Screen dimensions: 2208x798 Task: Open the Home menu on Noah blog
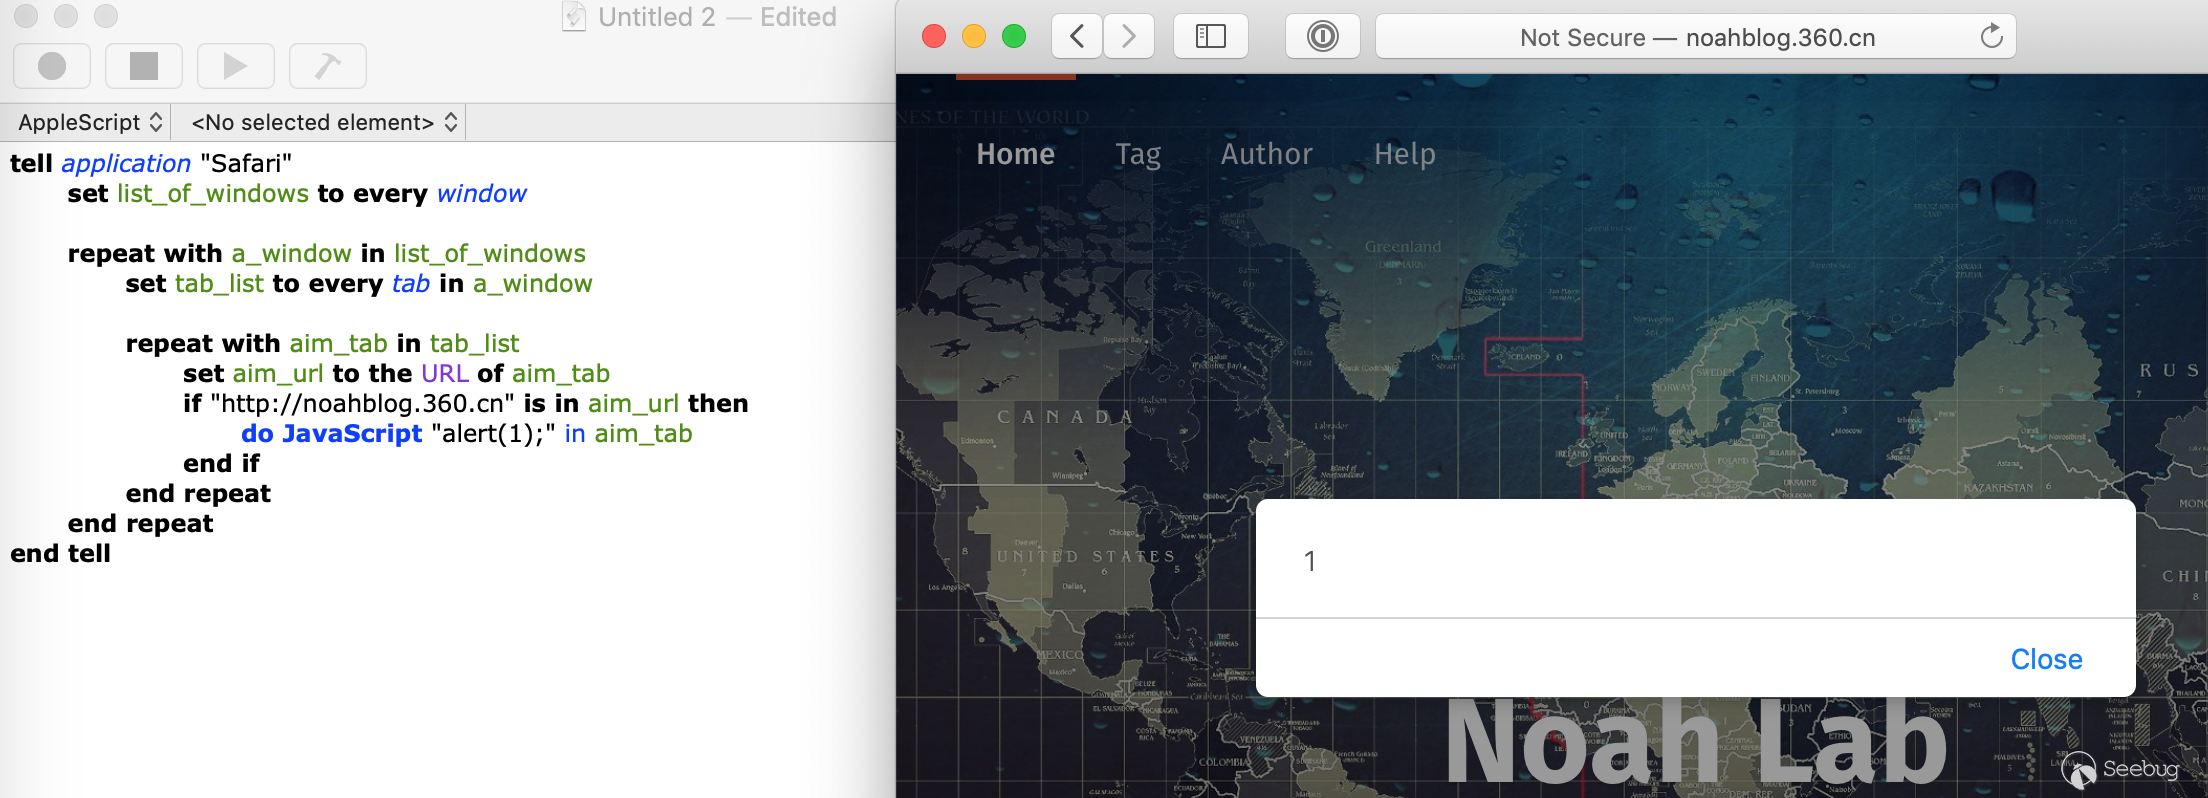(1016, 154)
